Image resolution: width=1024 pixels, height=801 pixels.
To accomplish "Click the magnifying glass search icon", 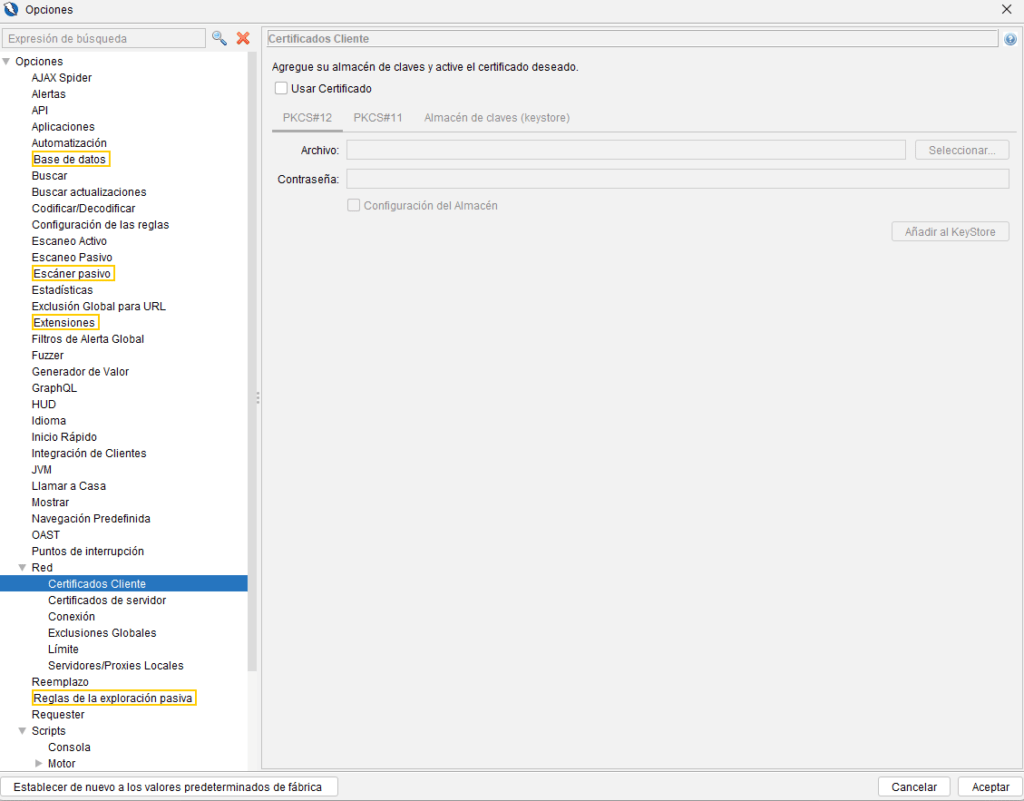I will (x=219, y=38).
